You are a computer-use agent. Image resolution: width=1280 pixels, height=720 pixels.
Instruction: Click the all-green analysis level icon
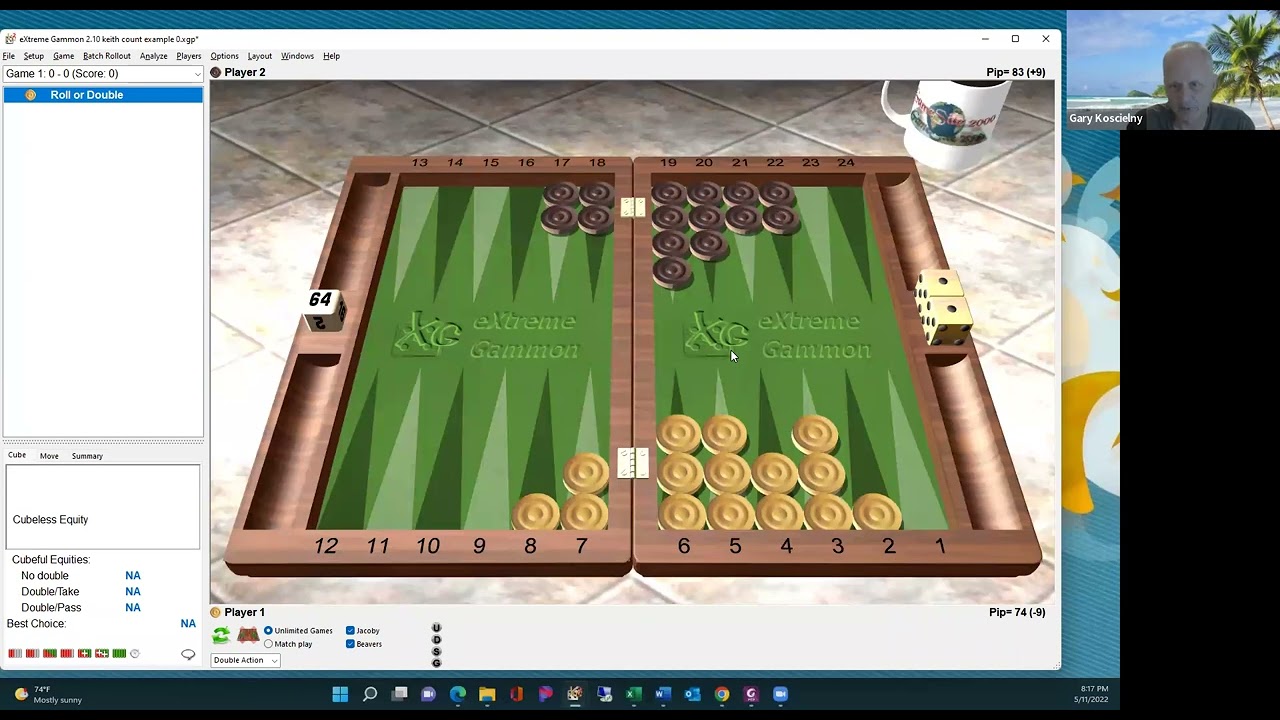[119, 653]
